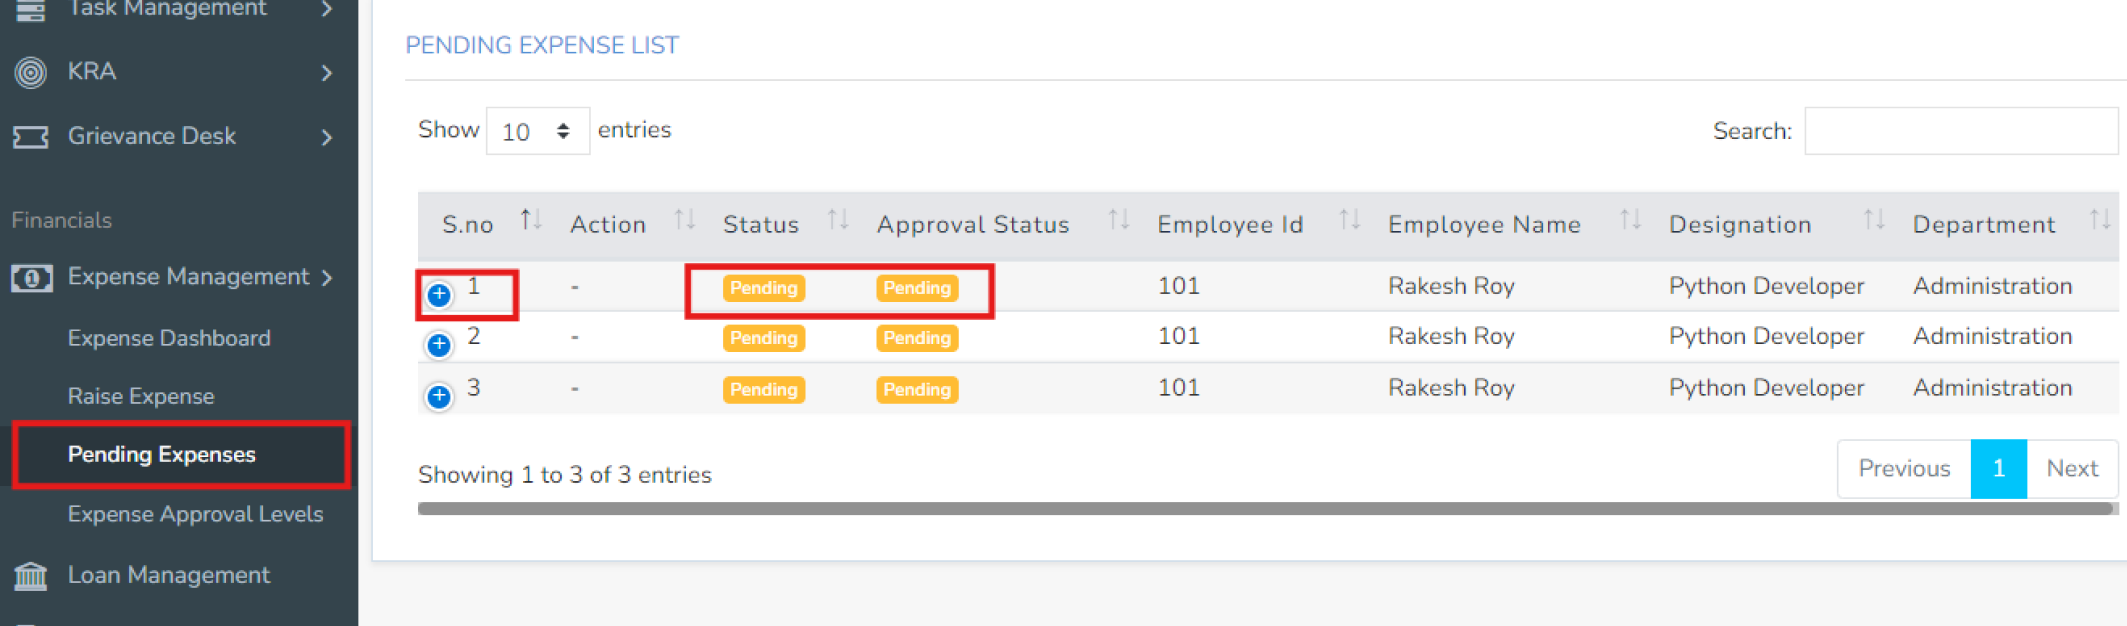Expand row 3 with the plus icon

click(439, 396)
